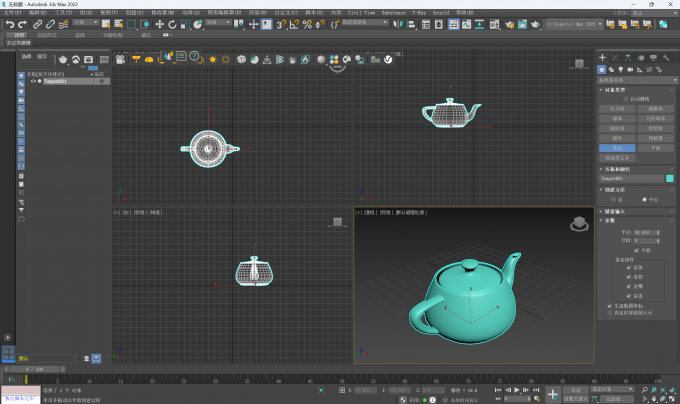Choose the Select and Scale tool
680x404 pixels.
point(185,24)
